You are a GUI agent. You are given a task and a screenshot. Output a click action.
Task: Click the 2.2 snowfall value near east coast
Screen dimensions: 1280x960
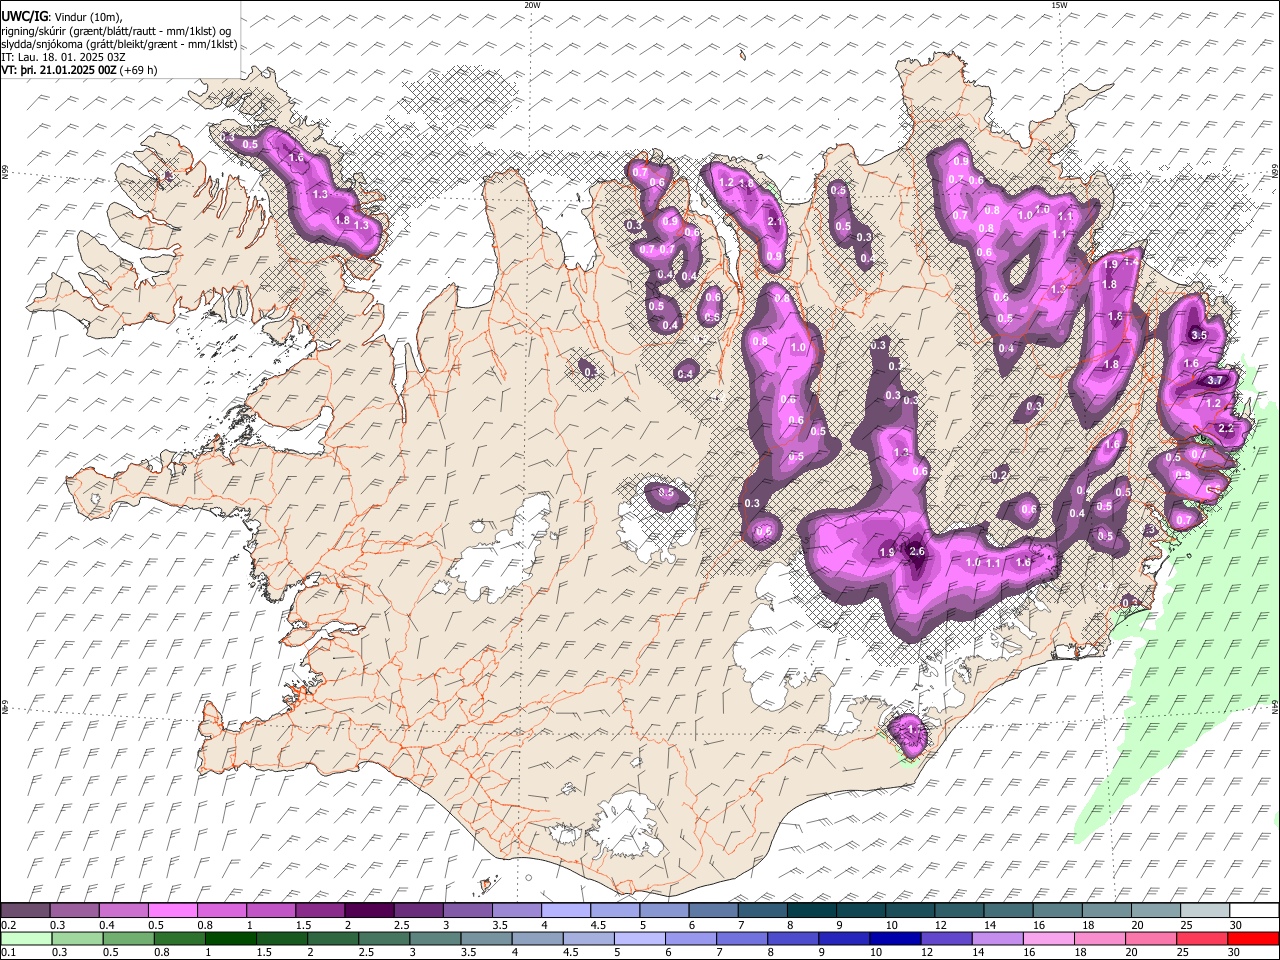pyautogui.click(x=1227, y=428)
